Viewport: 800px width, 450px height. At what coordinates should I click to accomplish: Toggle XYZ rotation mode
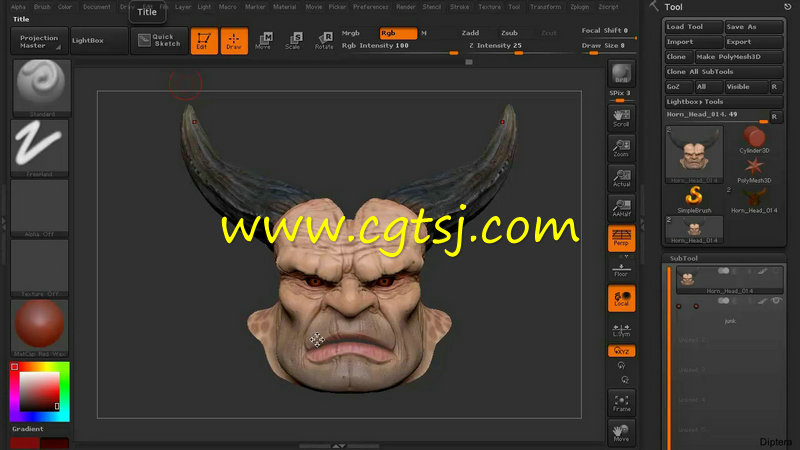pyautogui.click(x=621, y=351)
